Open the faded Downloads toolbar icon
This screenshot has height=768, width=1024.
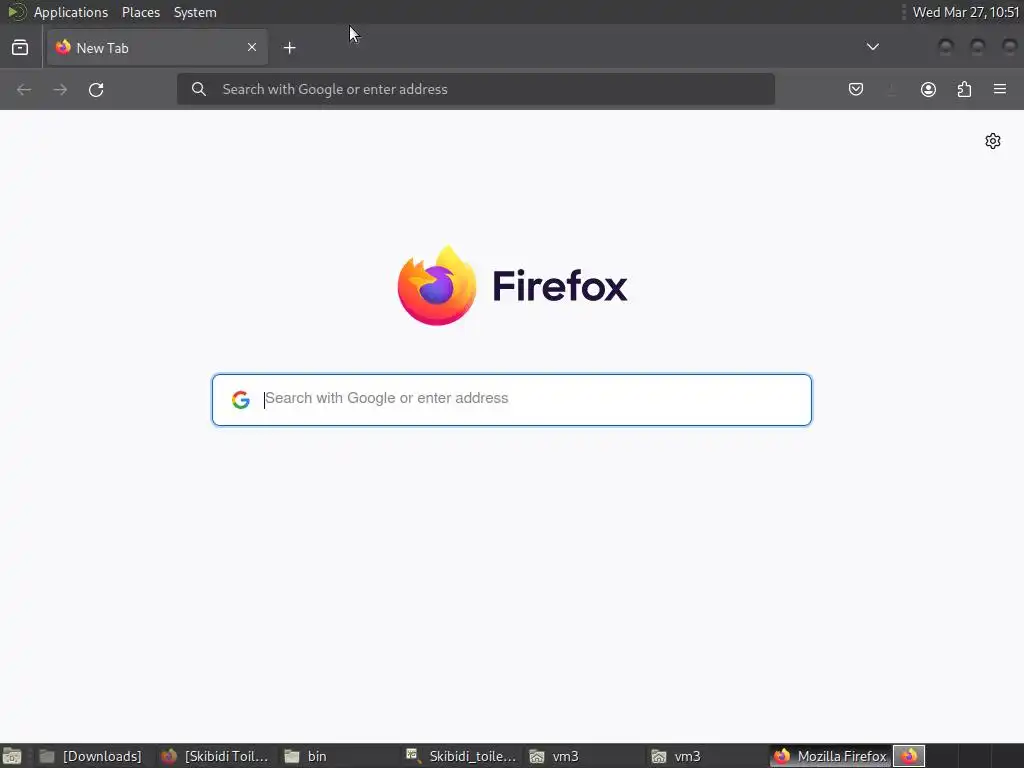892,89
